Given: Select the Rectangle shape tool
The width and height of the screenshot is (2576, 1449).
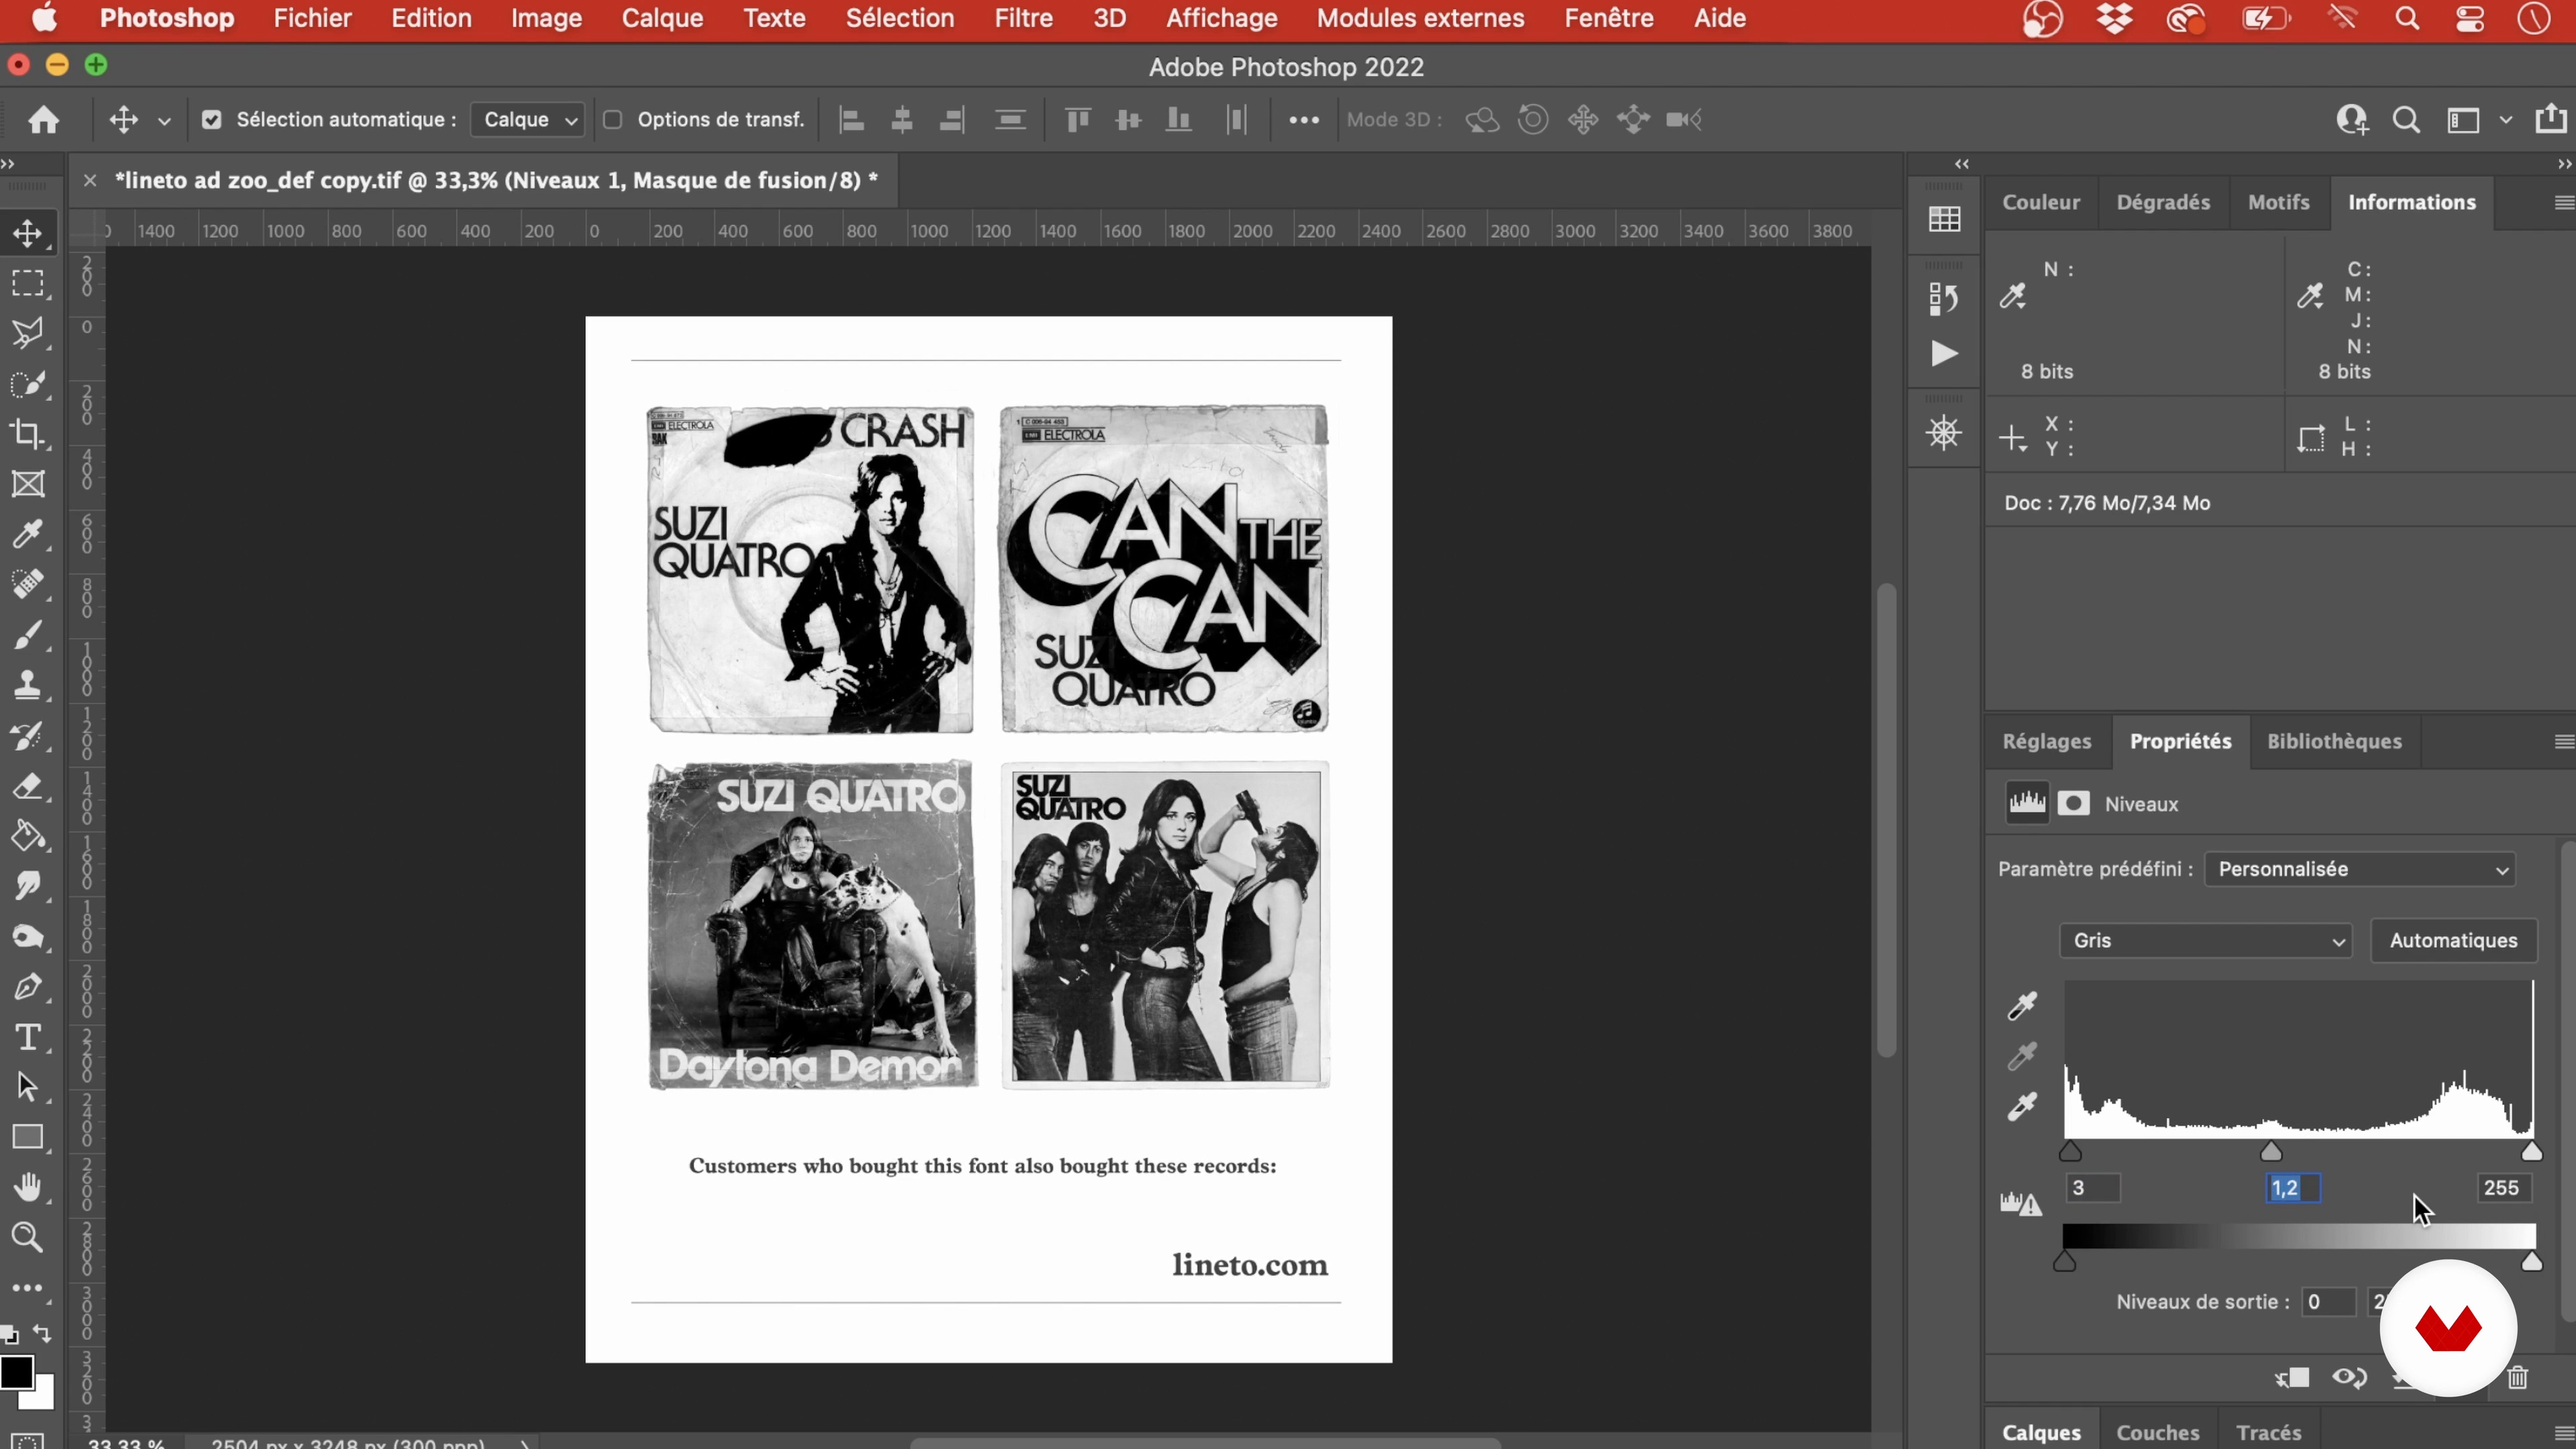Looking at the screenshot, I should 28,1138.
